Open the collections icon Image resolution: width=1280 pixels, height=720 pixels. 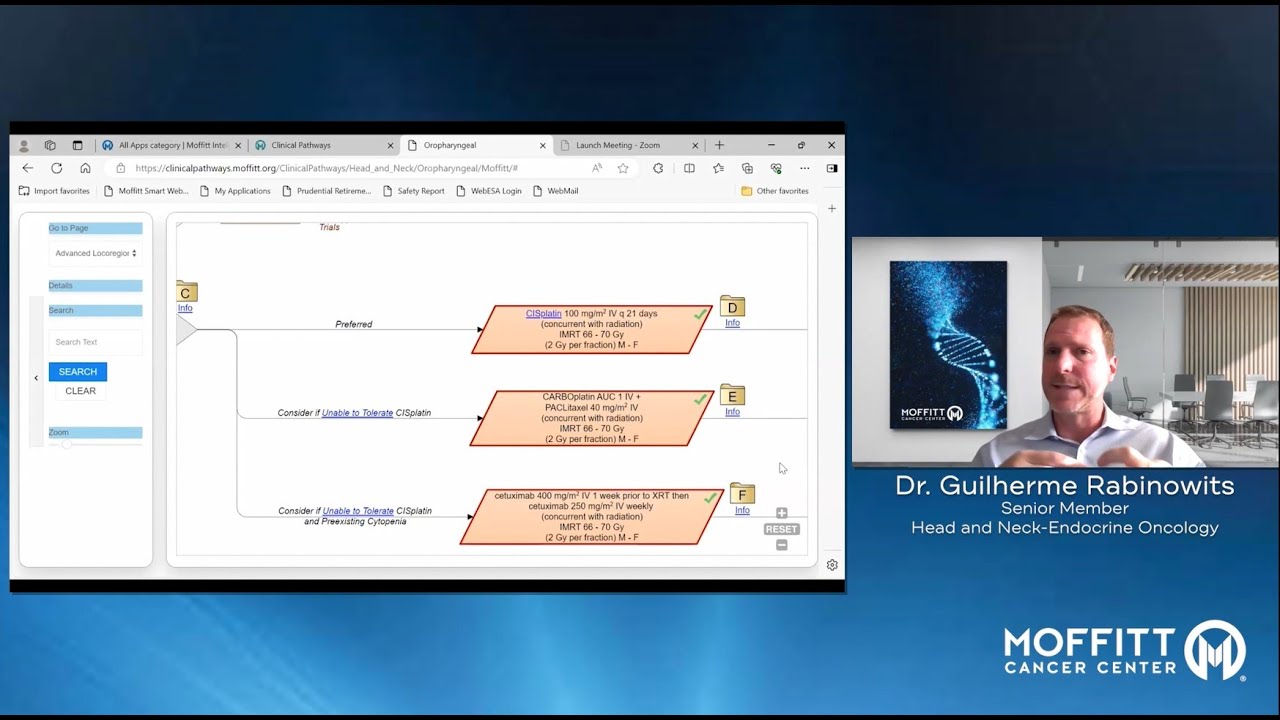point(747,168)
